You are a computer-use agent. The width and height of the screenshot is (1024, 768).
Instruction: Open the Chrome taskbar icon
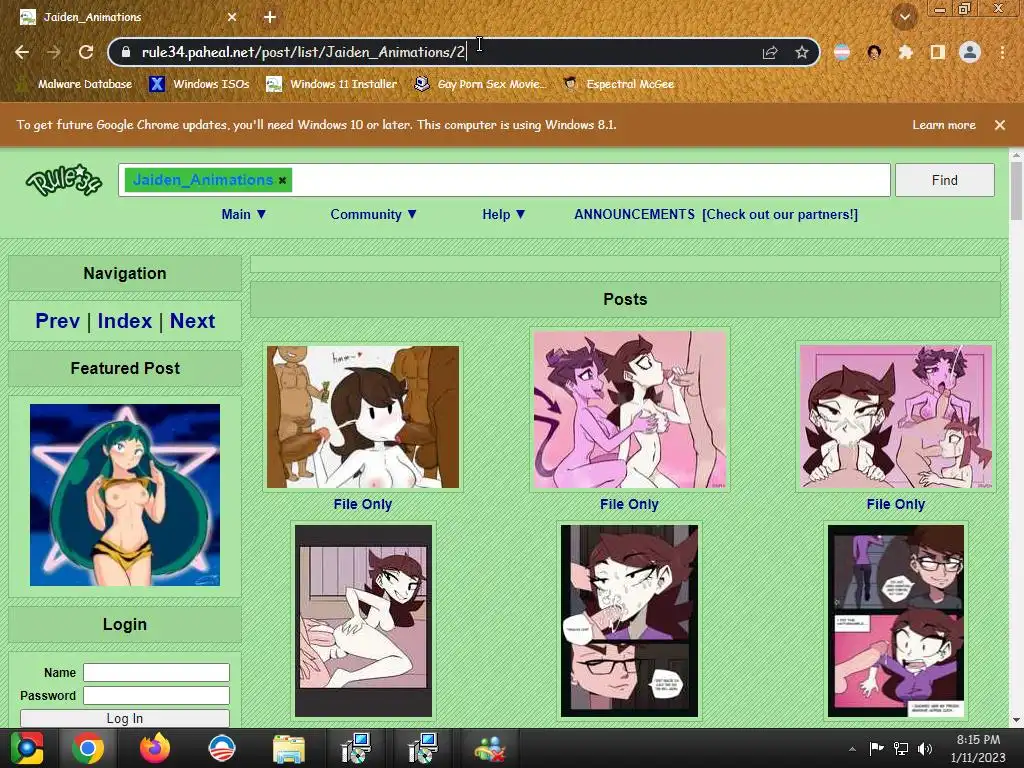[x=88, y=748]
